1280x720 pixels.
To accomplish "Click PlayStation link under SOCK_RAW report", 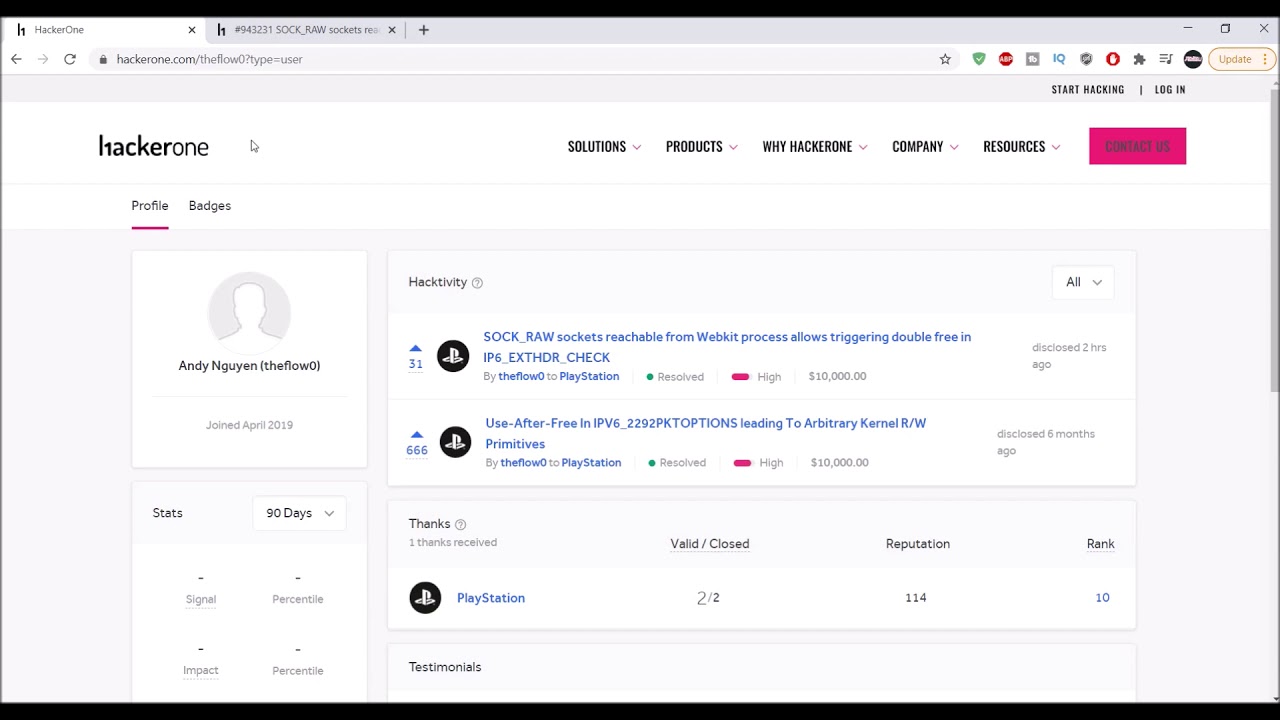I will click(x=589, y=377).
